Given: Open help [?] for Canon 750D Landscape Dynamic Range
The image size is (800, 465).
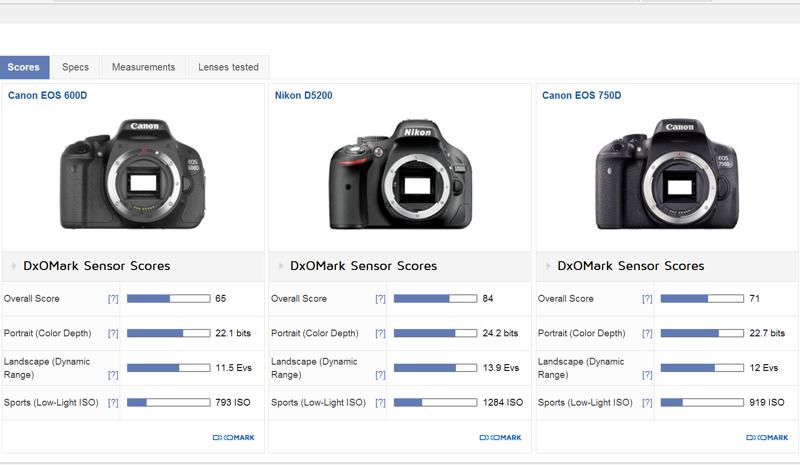Looking at the screenshot, I should click(x=647, y=375).
